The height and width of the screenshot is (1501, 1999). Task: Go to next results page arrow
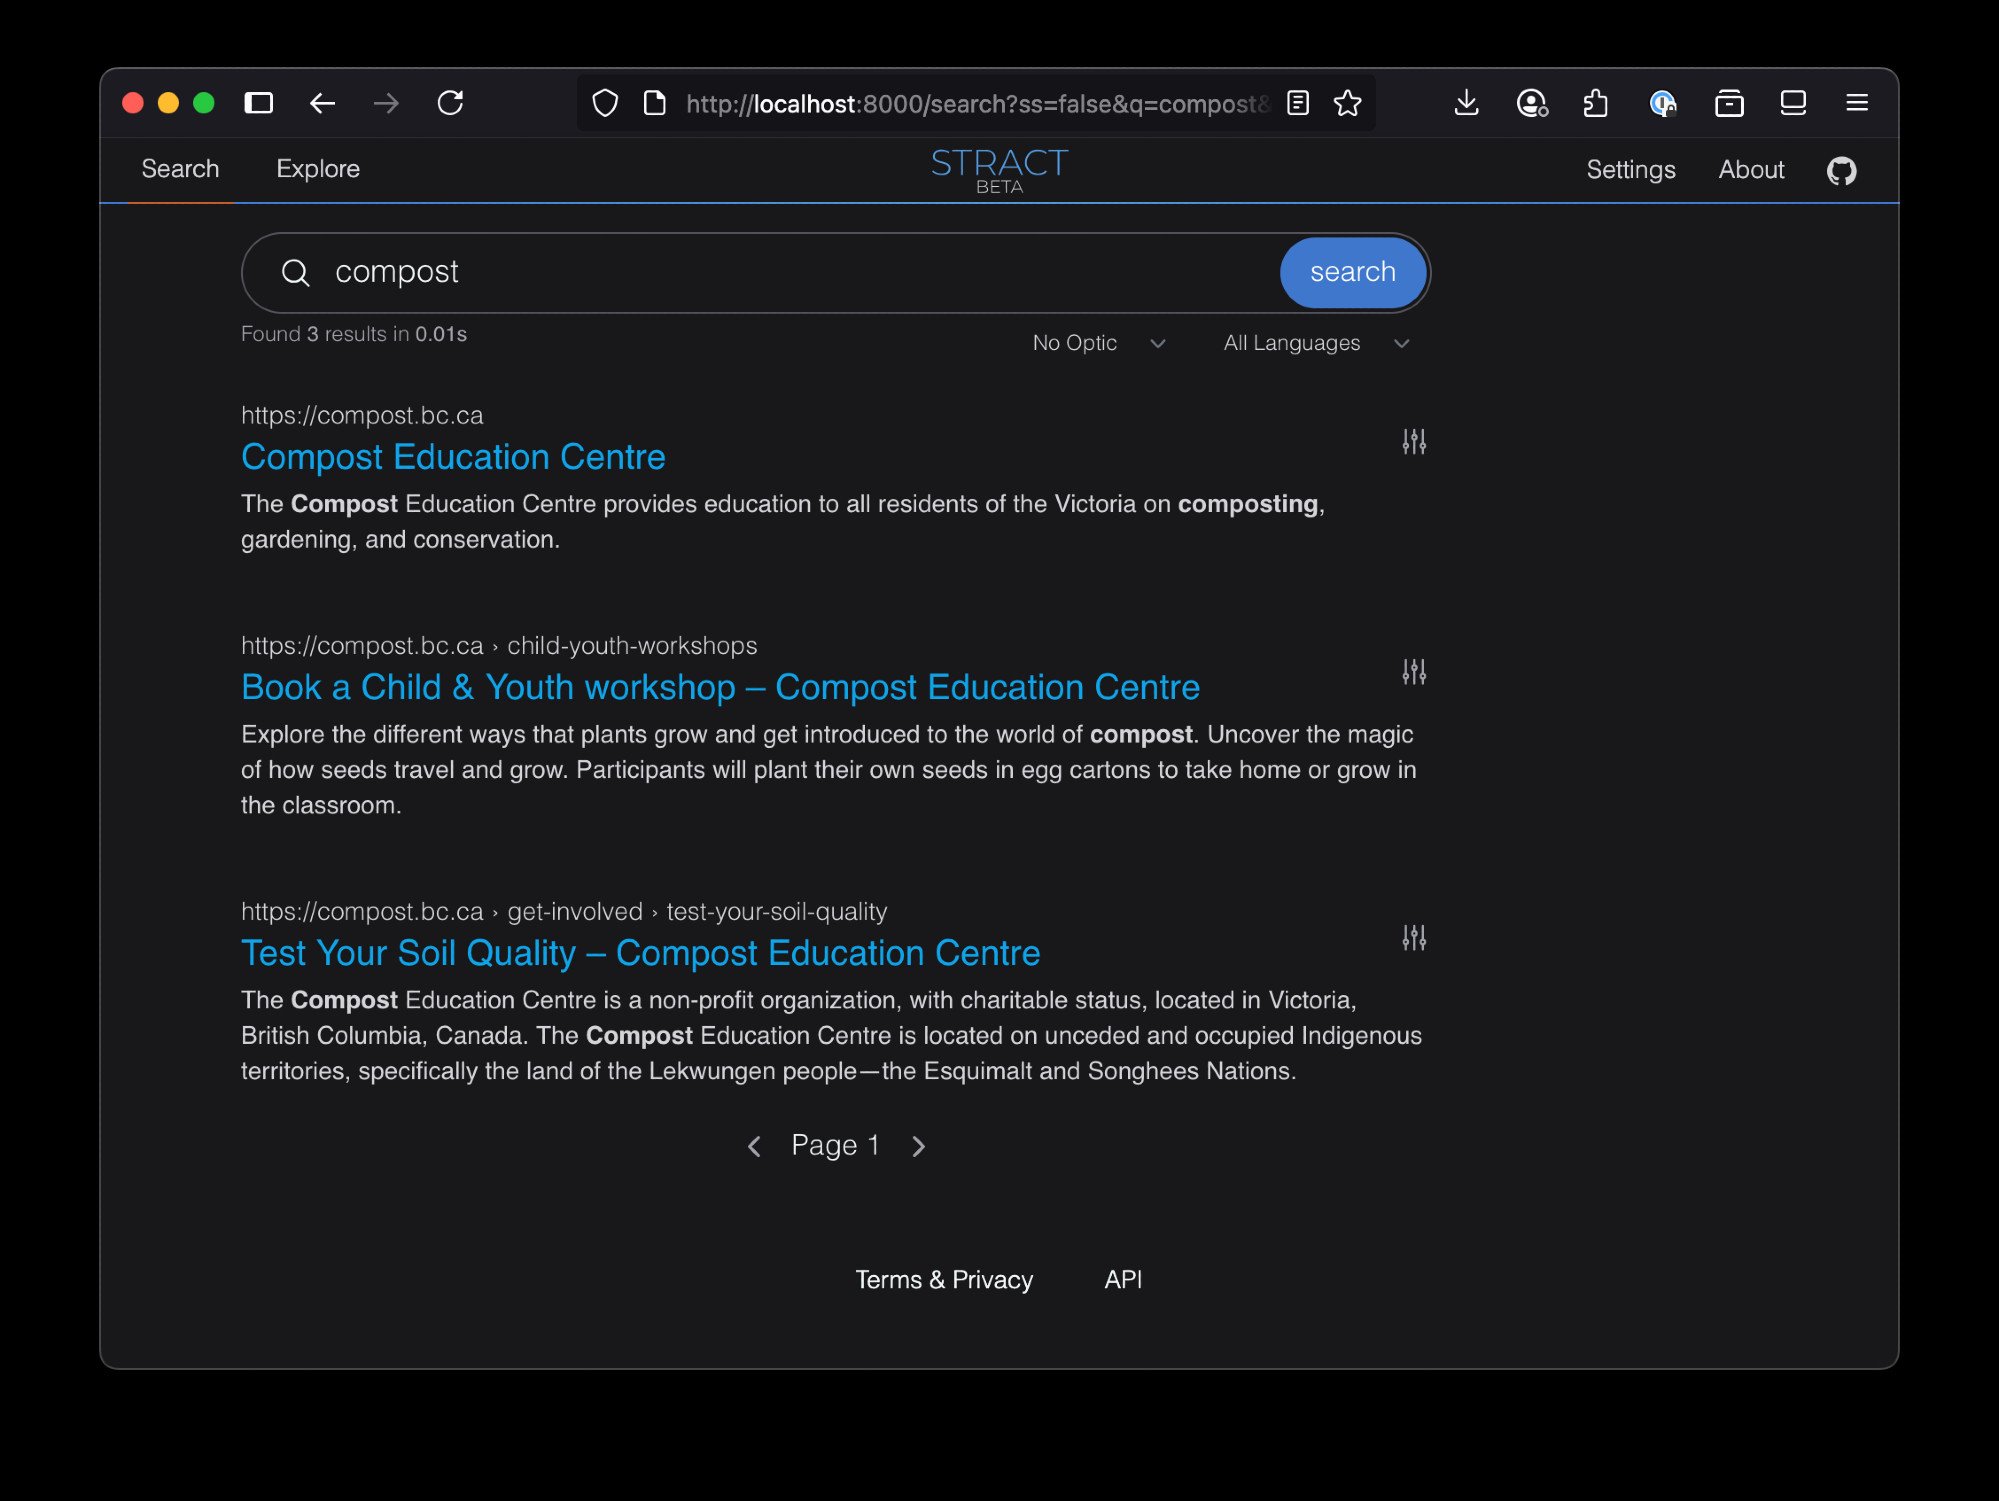click(919, 1146)
